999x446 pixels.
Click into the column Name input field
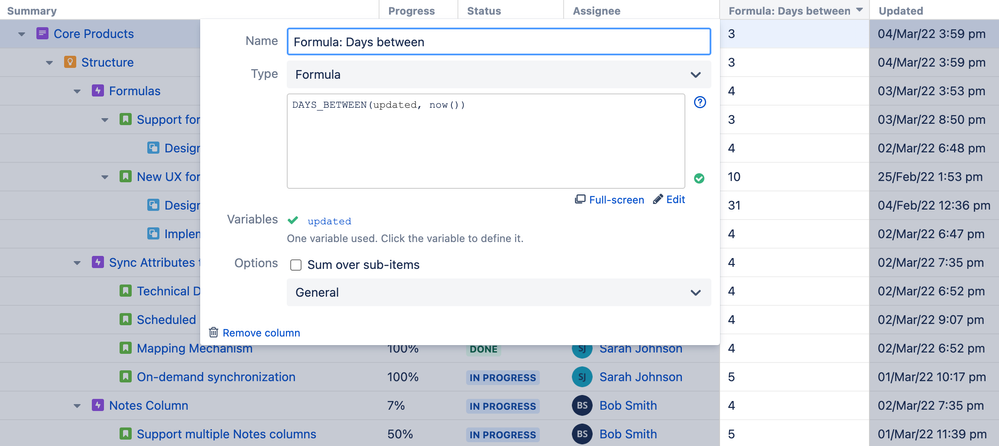click(499, 41)
